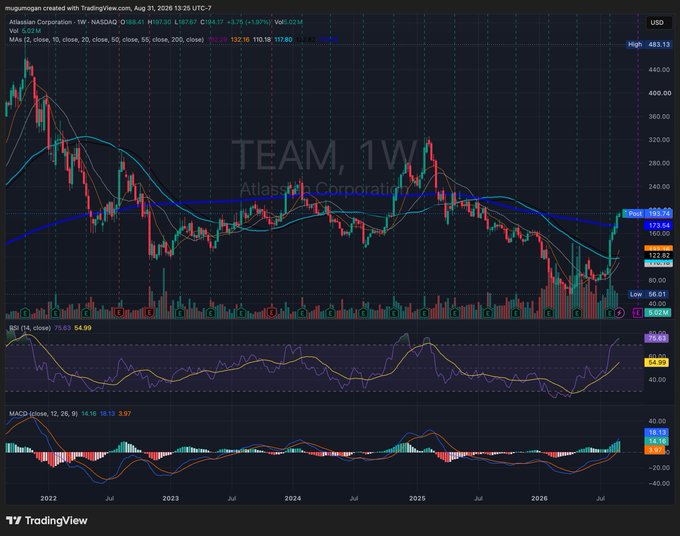
Task: Click the 440.00 price scale tick
Action: 659,69
